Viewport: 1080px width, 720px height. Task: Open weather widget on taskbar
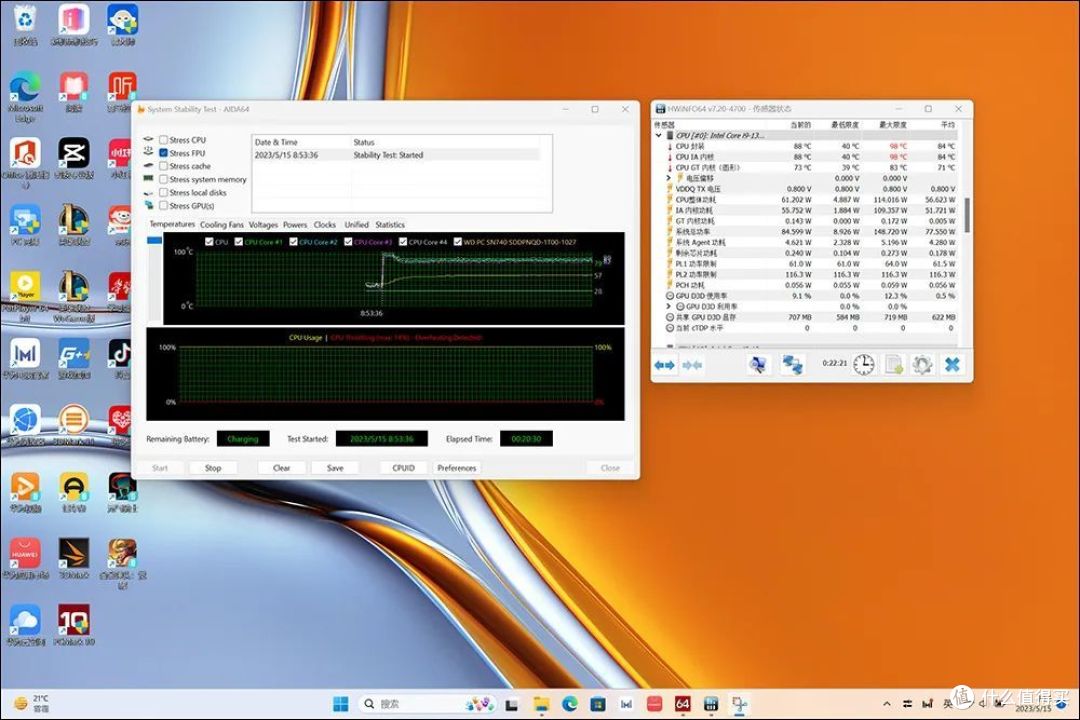click(32, 703)
